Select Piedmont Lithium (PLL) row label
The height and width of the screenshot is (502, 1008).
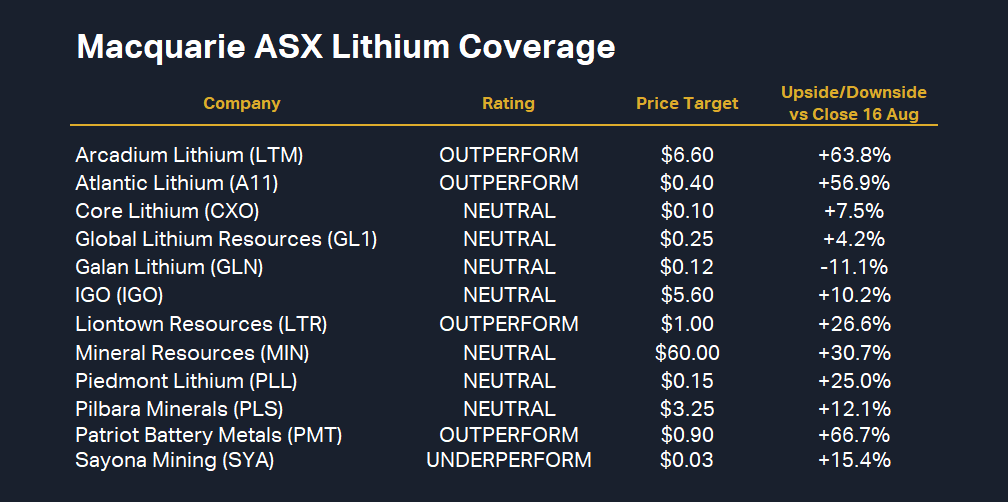coord(186,381)
